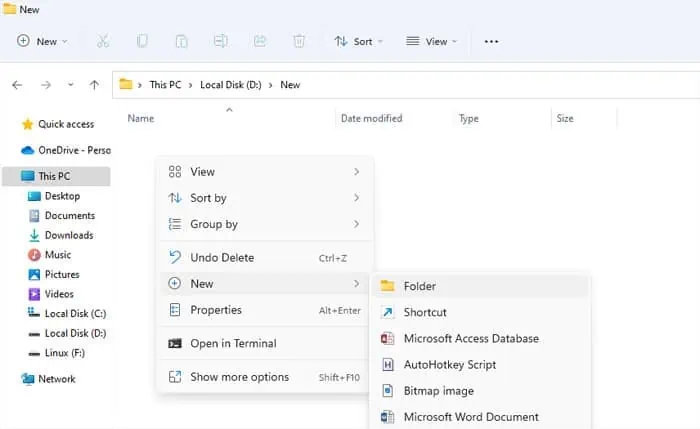Select Local Disk (C:) in sidebar
Screen dimensions: 700x429
[75, 313]
